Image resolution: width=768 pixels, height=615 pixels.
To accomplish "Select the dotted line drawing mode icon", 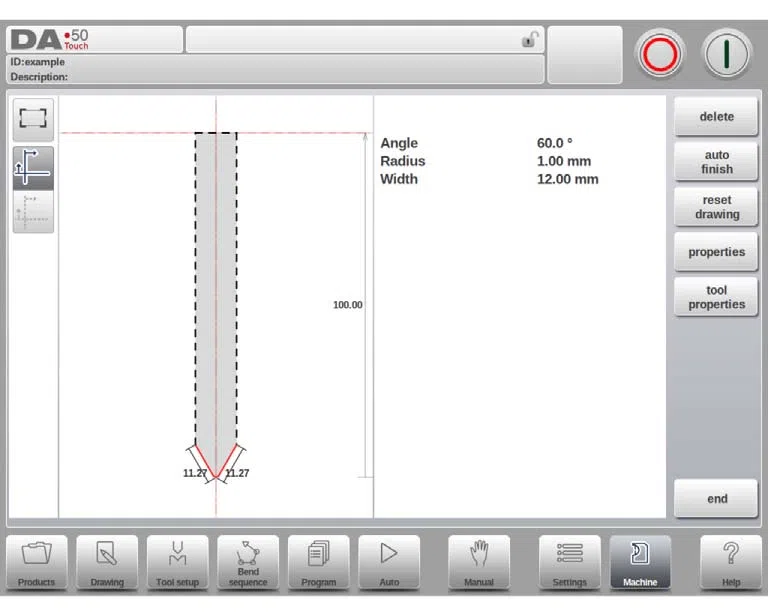I will click(33, 212).
